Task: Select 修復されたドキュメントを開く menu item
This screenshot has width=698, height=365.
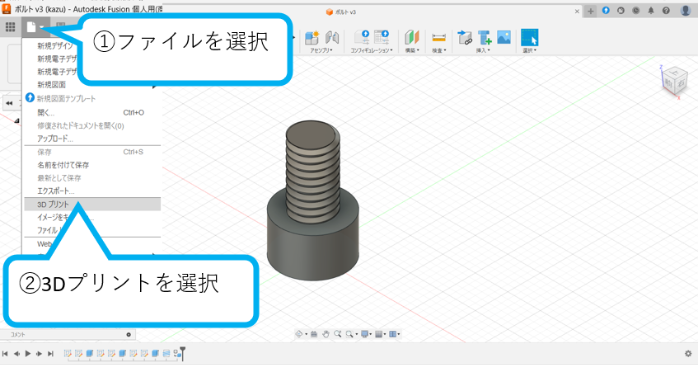Action: pyautogui.click(x=81, y=126)
